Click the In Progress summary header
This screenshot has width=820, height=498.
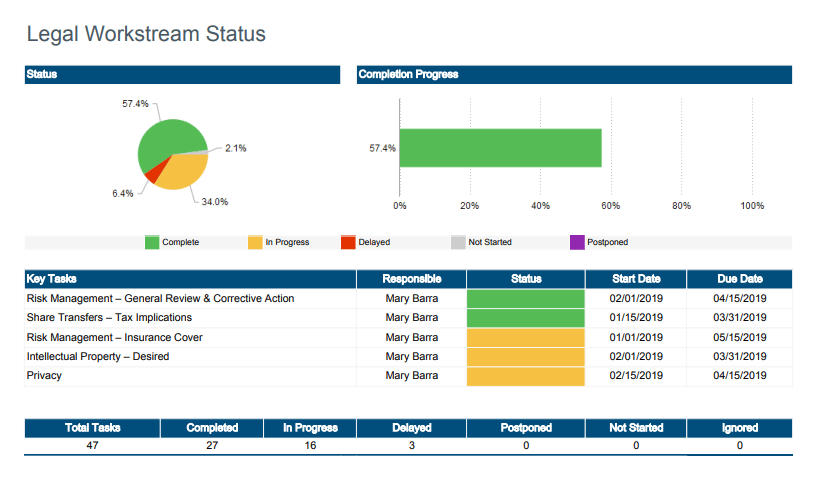[x=310, y=428]
